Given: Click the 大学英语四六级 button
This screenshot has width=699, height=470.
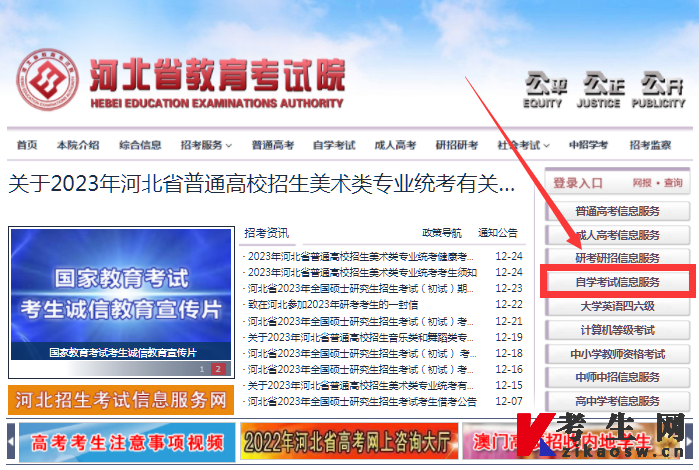Looking at the screenshot, I should pyautogui.click(x=617, y=306).
